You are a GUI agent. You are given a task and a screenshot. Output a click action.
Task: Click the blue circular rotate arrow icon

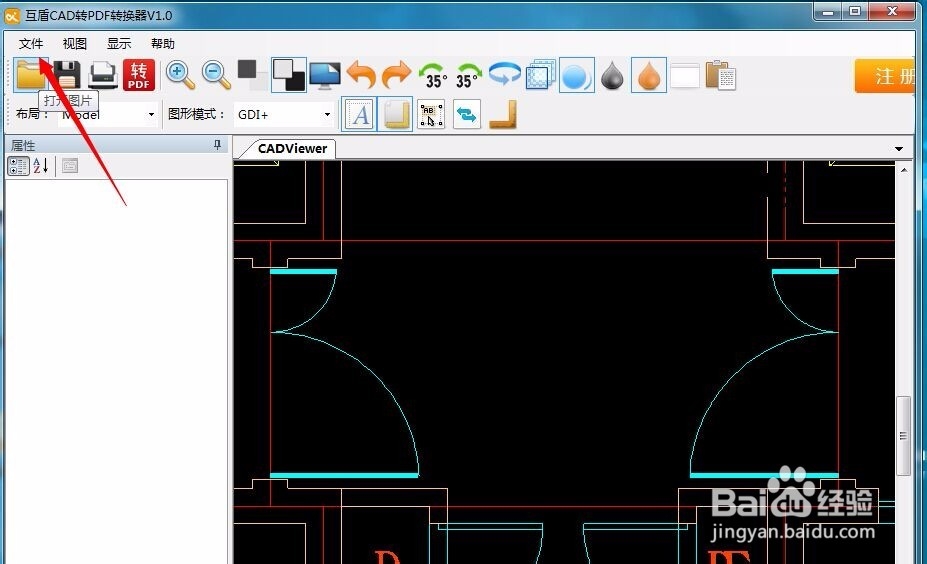(x=504, y=74)
